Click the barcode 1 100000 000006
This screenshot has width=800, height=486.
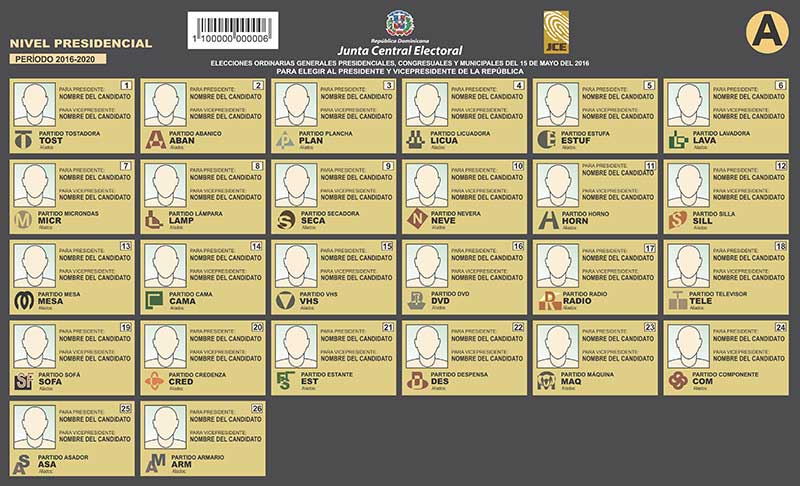click(x=233, y=31)
